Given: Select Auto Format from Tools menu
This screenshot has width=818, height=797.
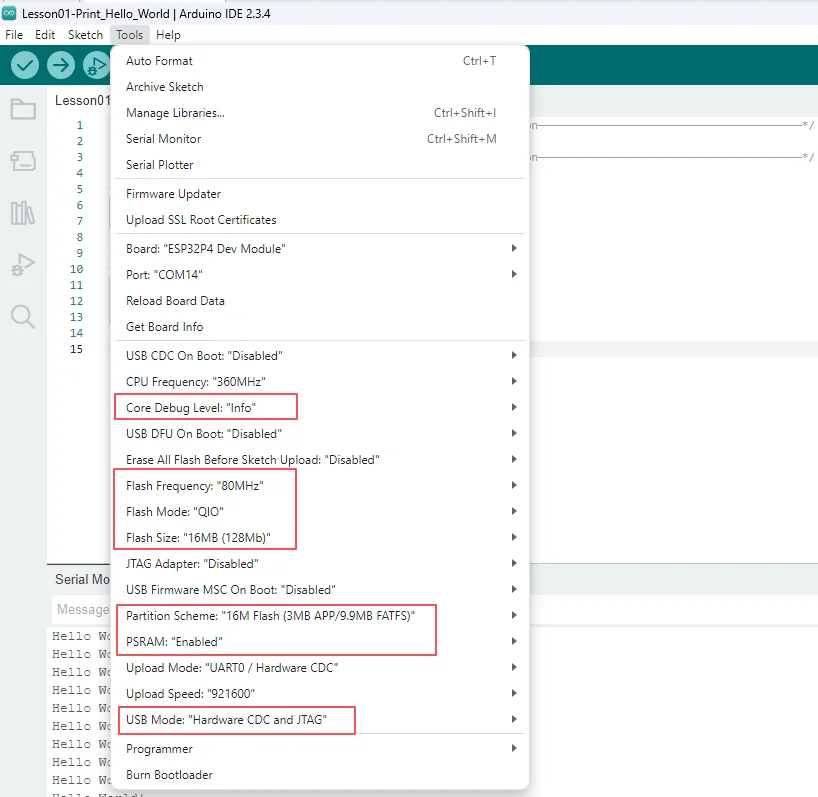Looking at the screenshot, I should click(x=319, y=61).
